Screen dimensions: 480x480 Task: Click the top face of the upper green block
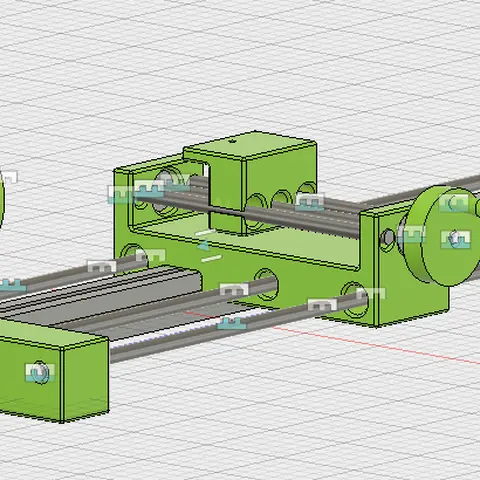pyautogui.click(x=250, y=145)
